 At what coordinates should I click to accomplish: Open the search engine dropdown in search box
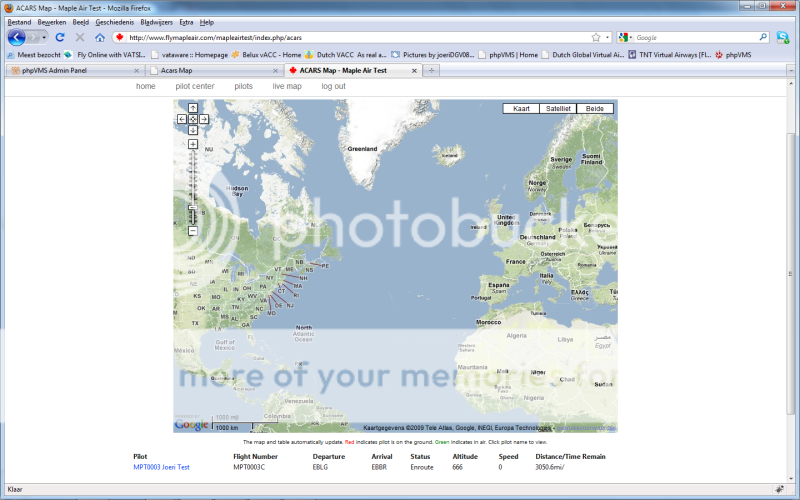pos(626,37)
